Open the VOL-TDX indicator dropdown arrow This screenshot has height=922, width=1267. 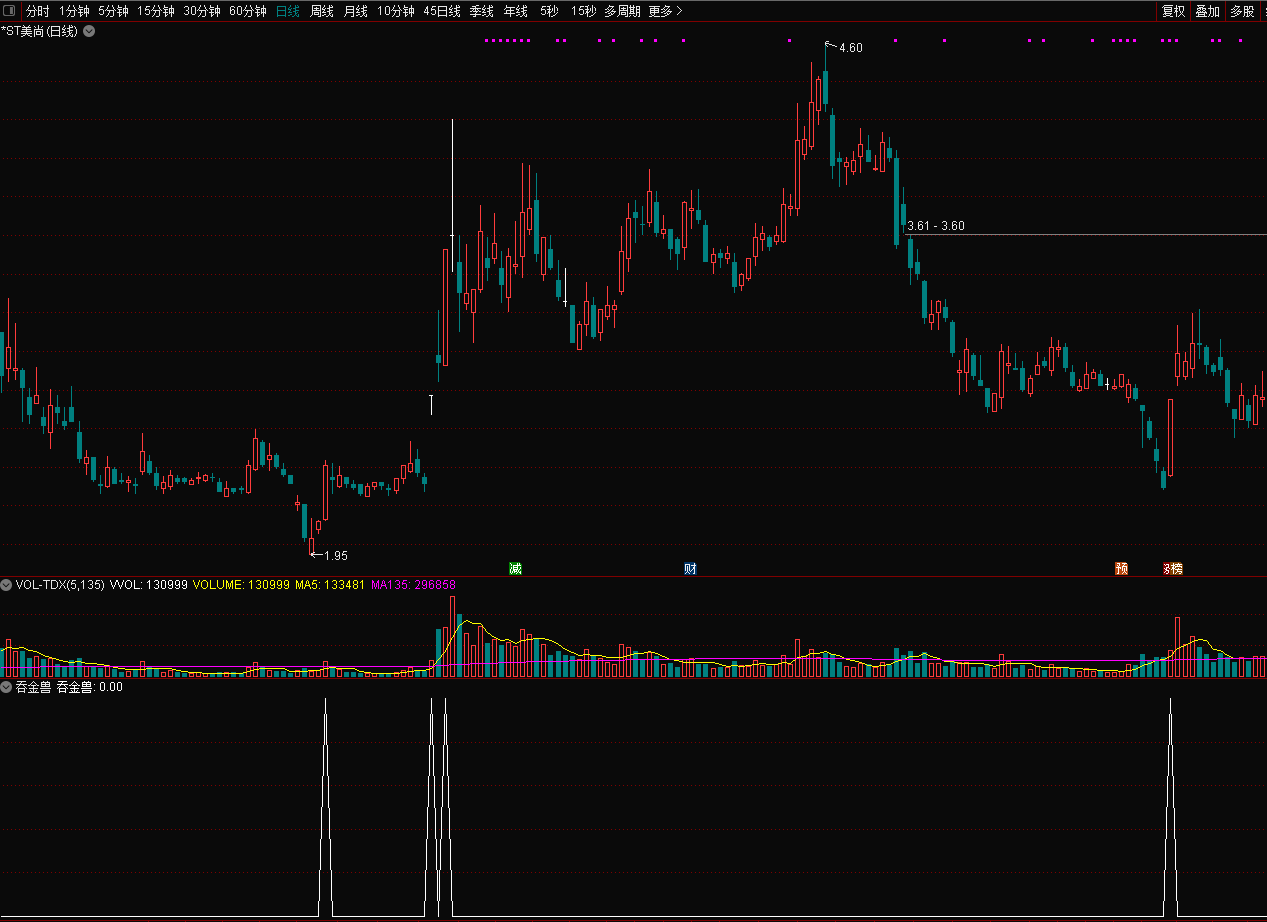pos(7,584)
